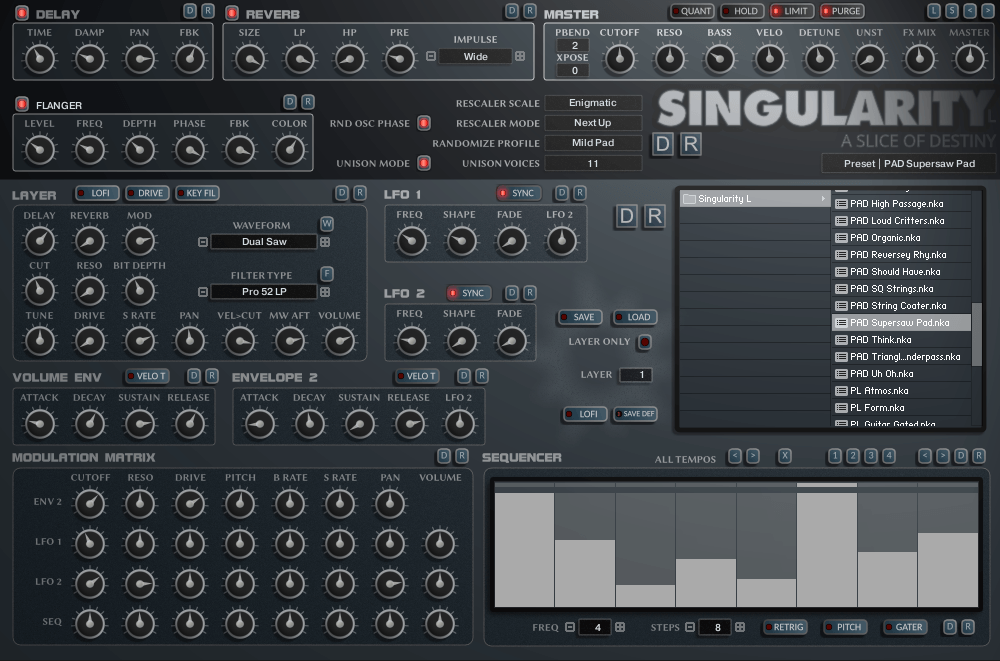Click the sequencer STEPS value field
The image size is (1000, 661).
point(715,627)
